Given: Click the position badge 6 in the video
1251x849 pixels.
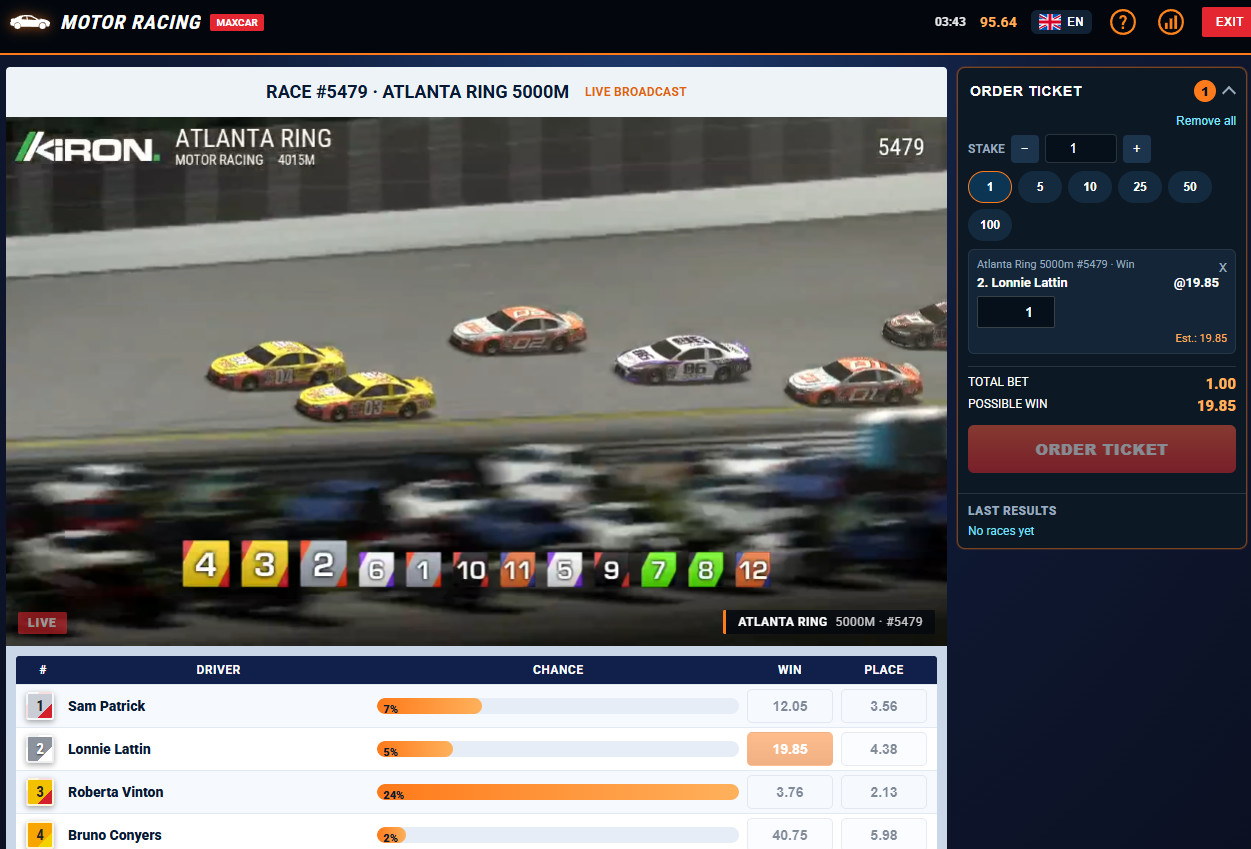Looking at the screenshot, I should (x=376, y=570).
